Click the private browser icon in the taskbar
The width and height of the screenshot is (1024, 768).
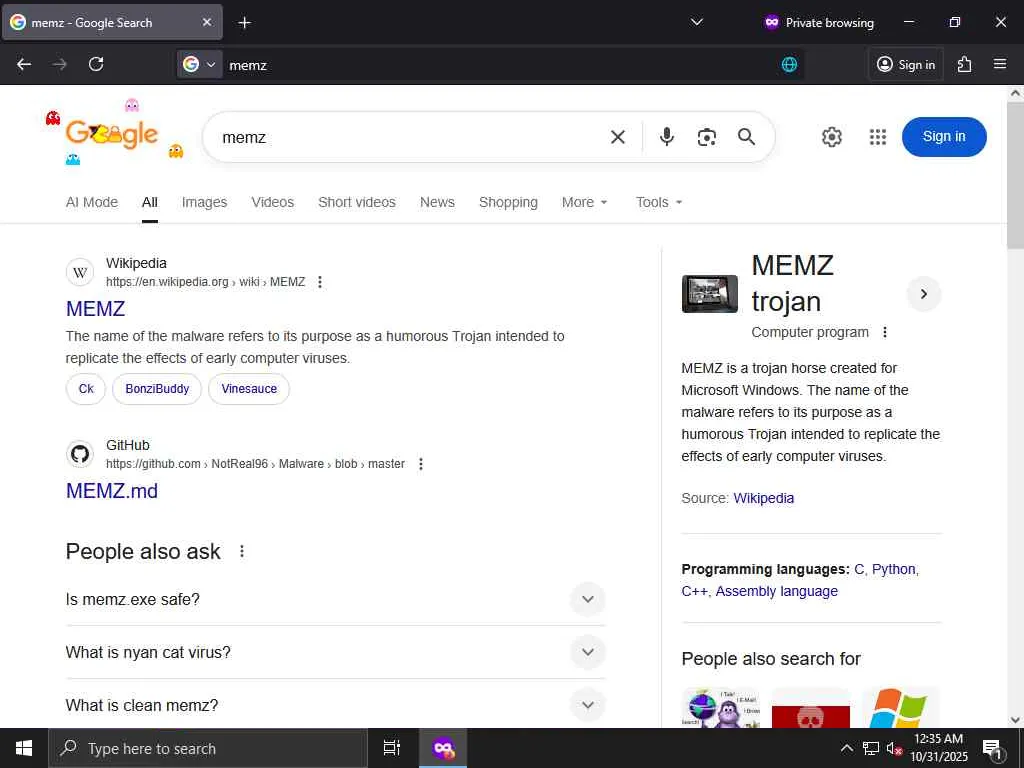tap(443, 748)
